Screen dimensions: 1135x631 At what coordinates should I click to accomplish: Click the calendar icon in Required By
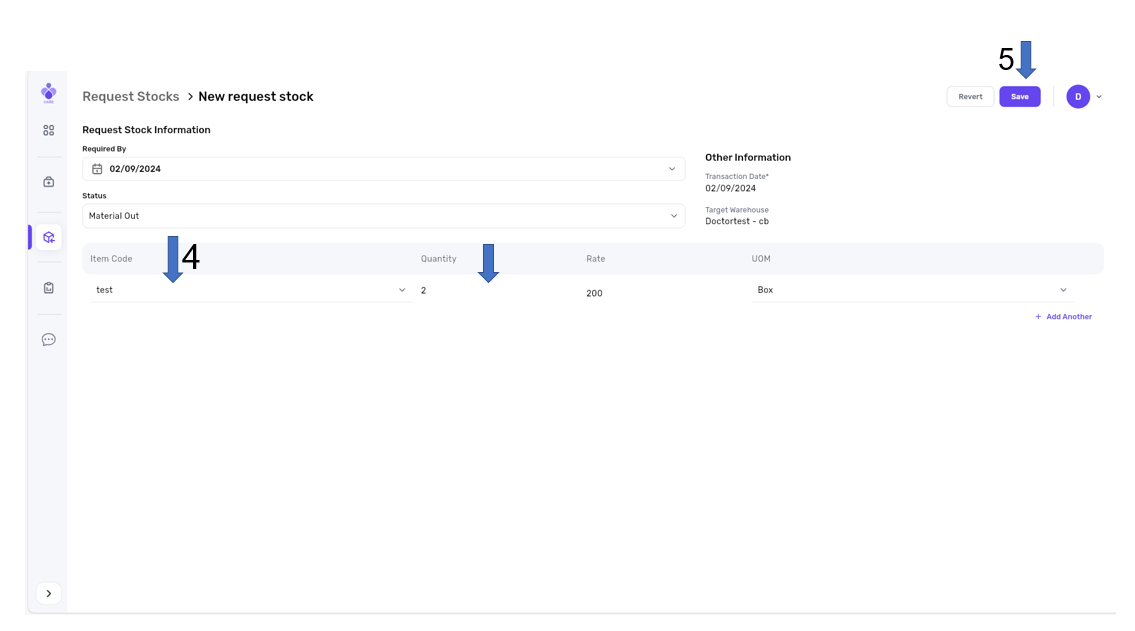coord(97,169)
